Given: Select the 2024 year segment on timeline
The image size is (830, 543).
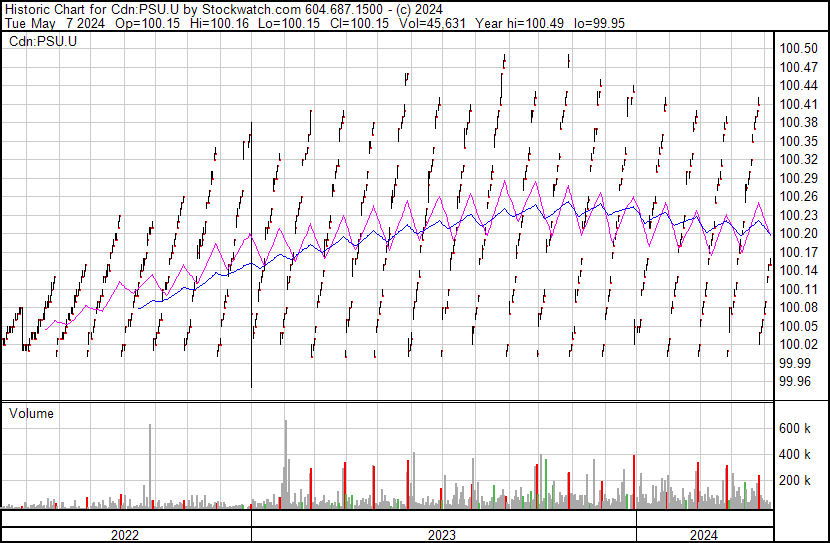Looking at the screenshot, I should point(705,535).
